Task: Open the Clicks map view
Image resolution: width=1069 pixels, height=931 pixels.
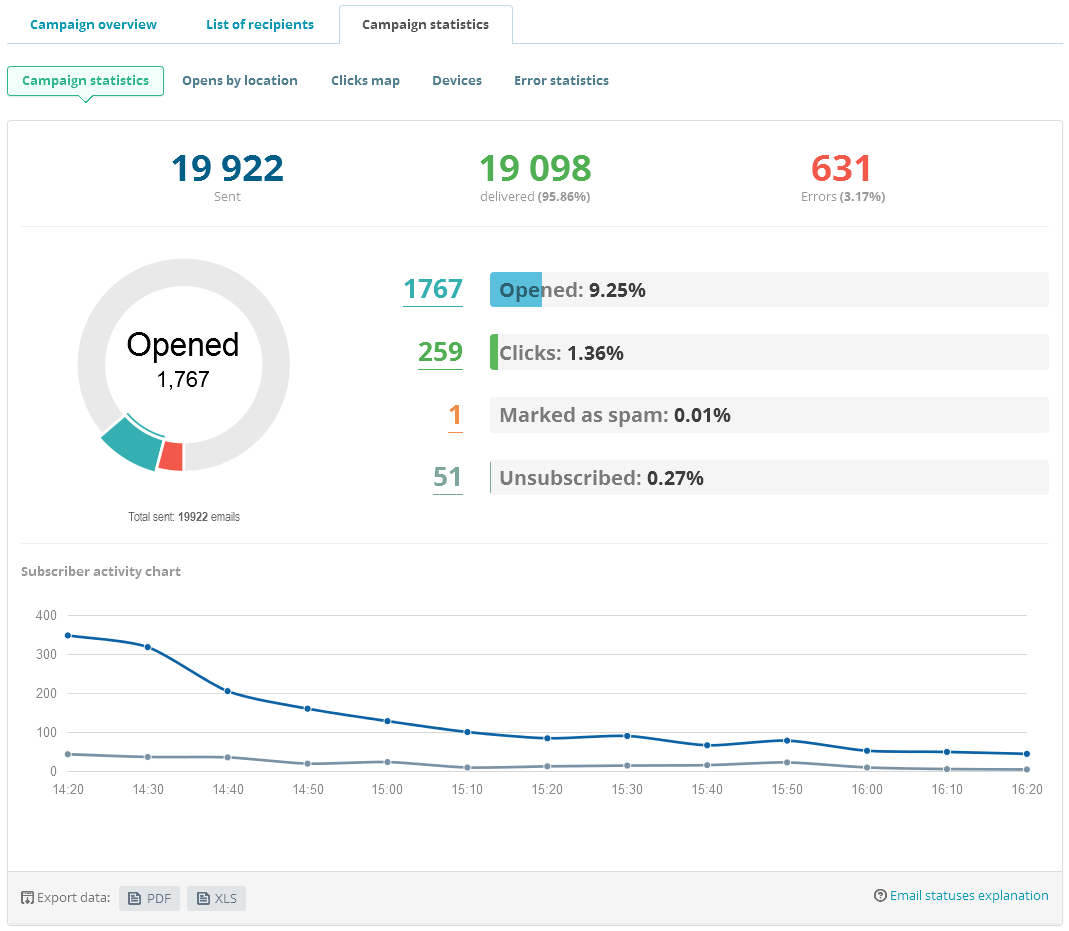Action: [365, 80]
